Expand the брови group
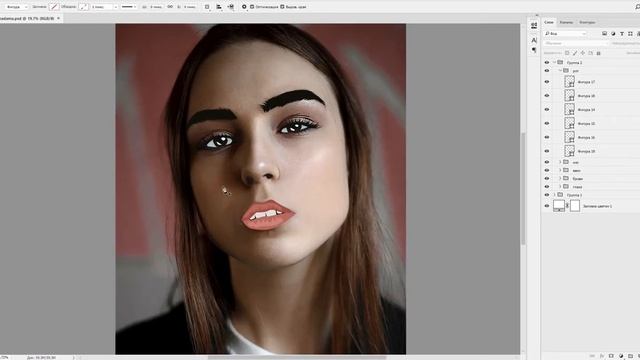The height and width of the screenshot is (360, 640). (560, 178)
